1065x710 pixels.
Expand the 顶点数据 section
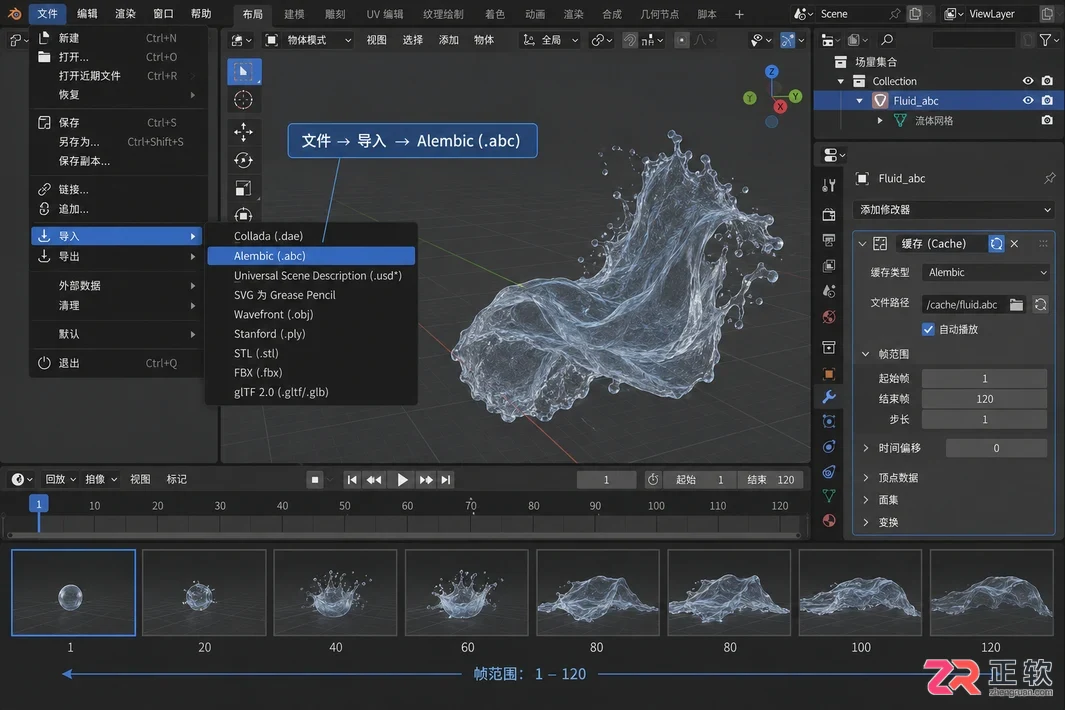pyautogui.click(x=866, y=478)
